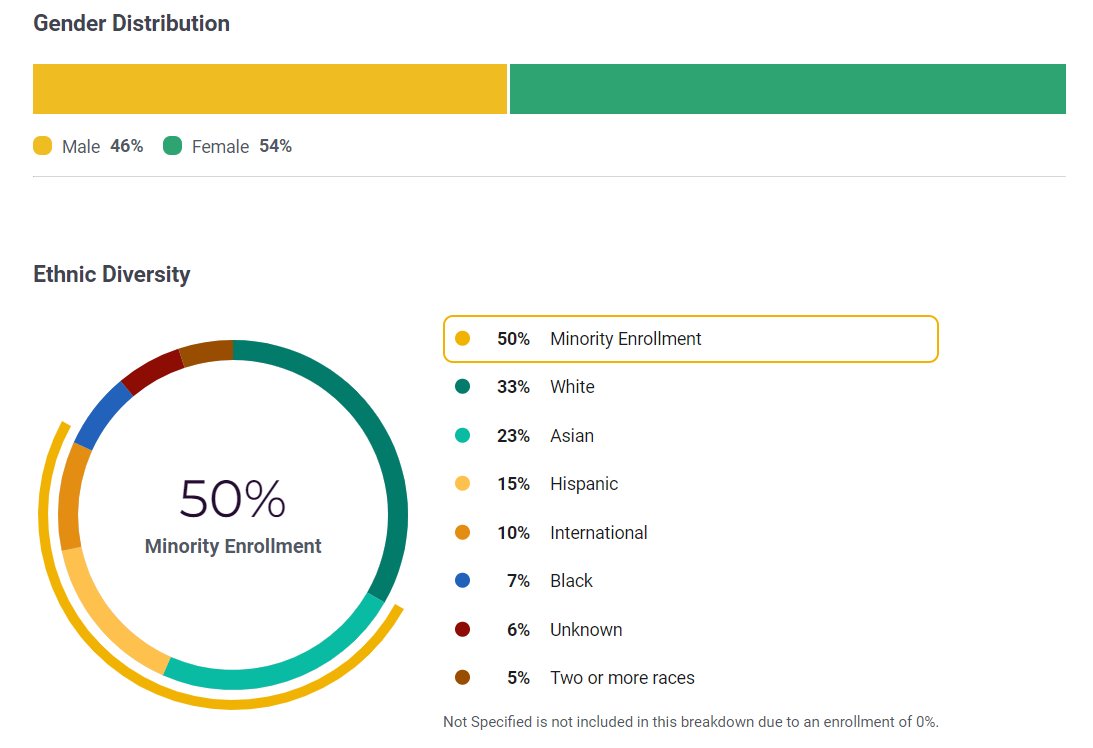This screenshot has height=748, width=1093.
Task: Click the 50% center label in donut chart
Action: [233, 499]
